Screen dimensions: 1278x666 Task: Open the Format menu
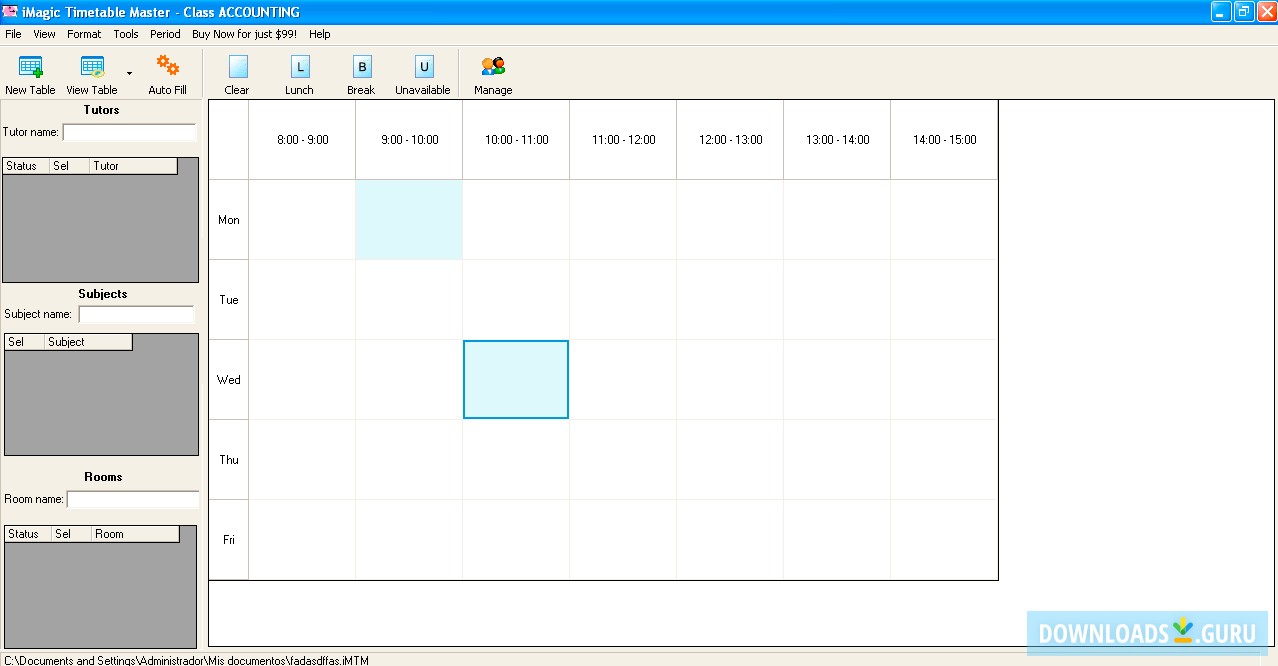click(x=83, y=33)
